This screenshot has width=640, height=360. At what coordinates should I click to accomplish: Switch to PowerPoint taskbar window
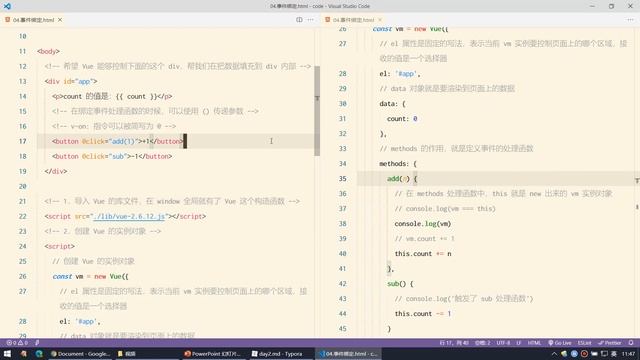tap(212, 353)
